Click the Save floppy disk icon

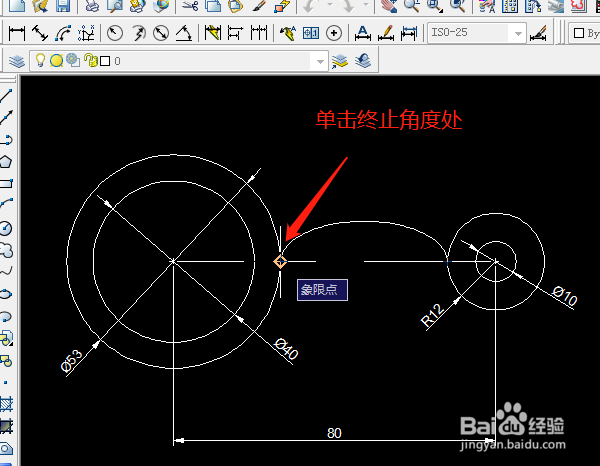point(63,6)
